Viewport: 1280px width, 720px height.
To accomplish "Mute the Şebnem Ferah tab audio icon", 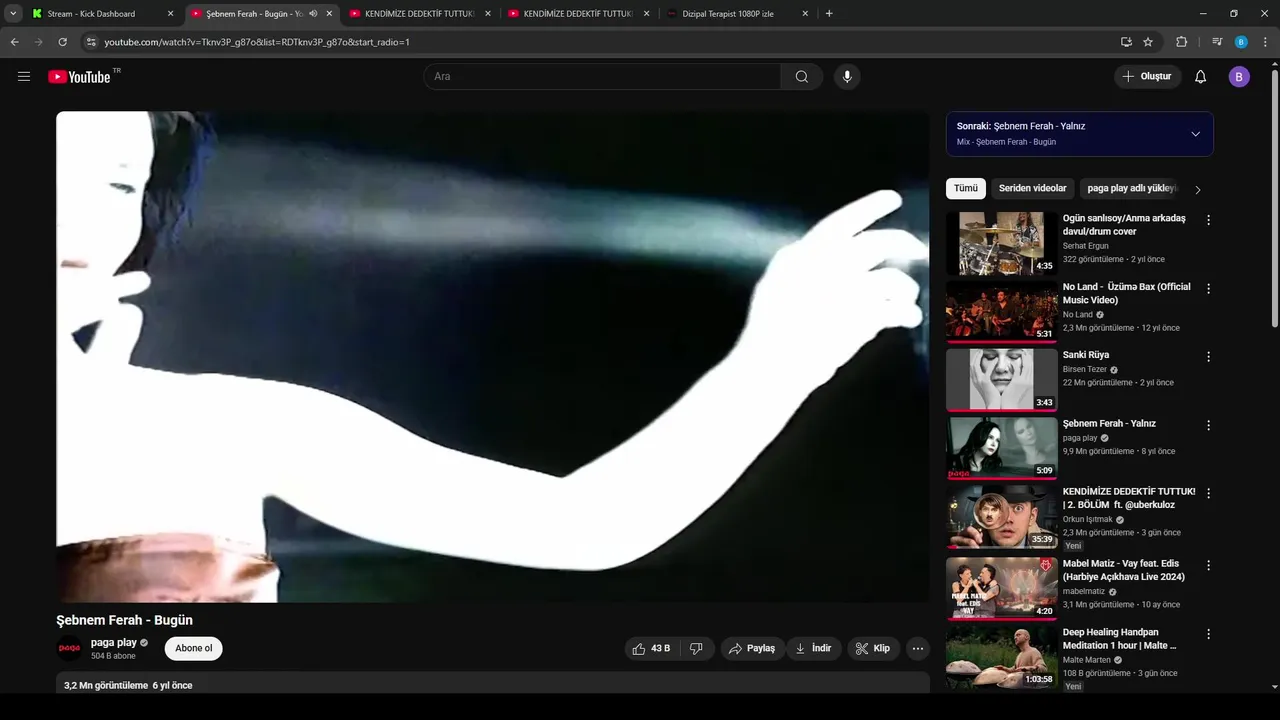I will click(313, 14).
